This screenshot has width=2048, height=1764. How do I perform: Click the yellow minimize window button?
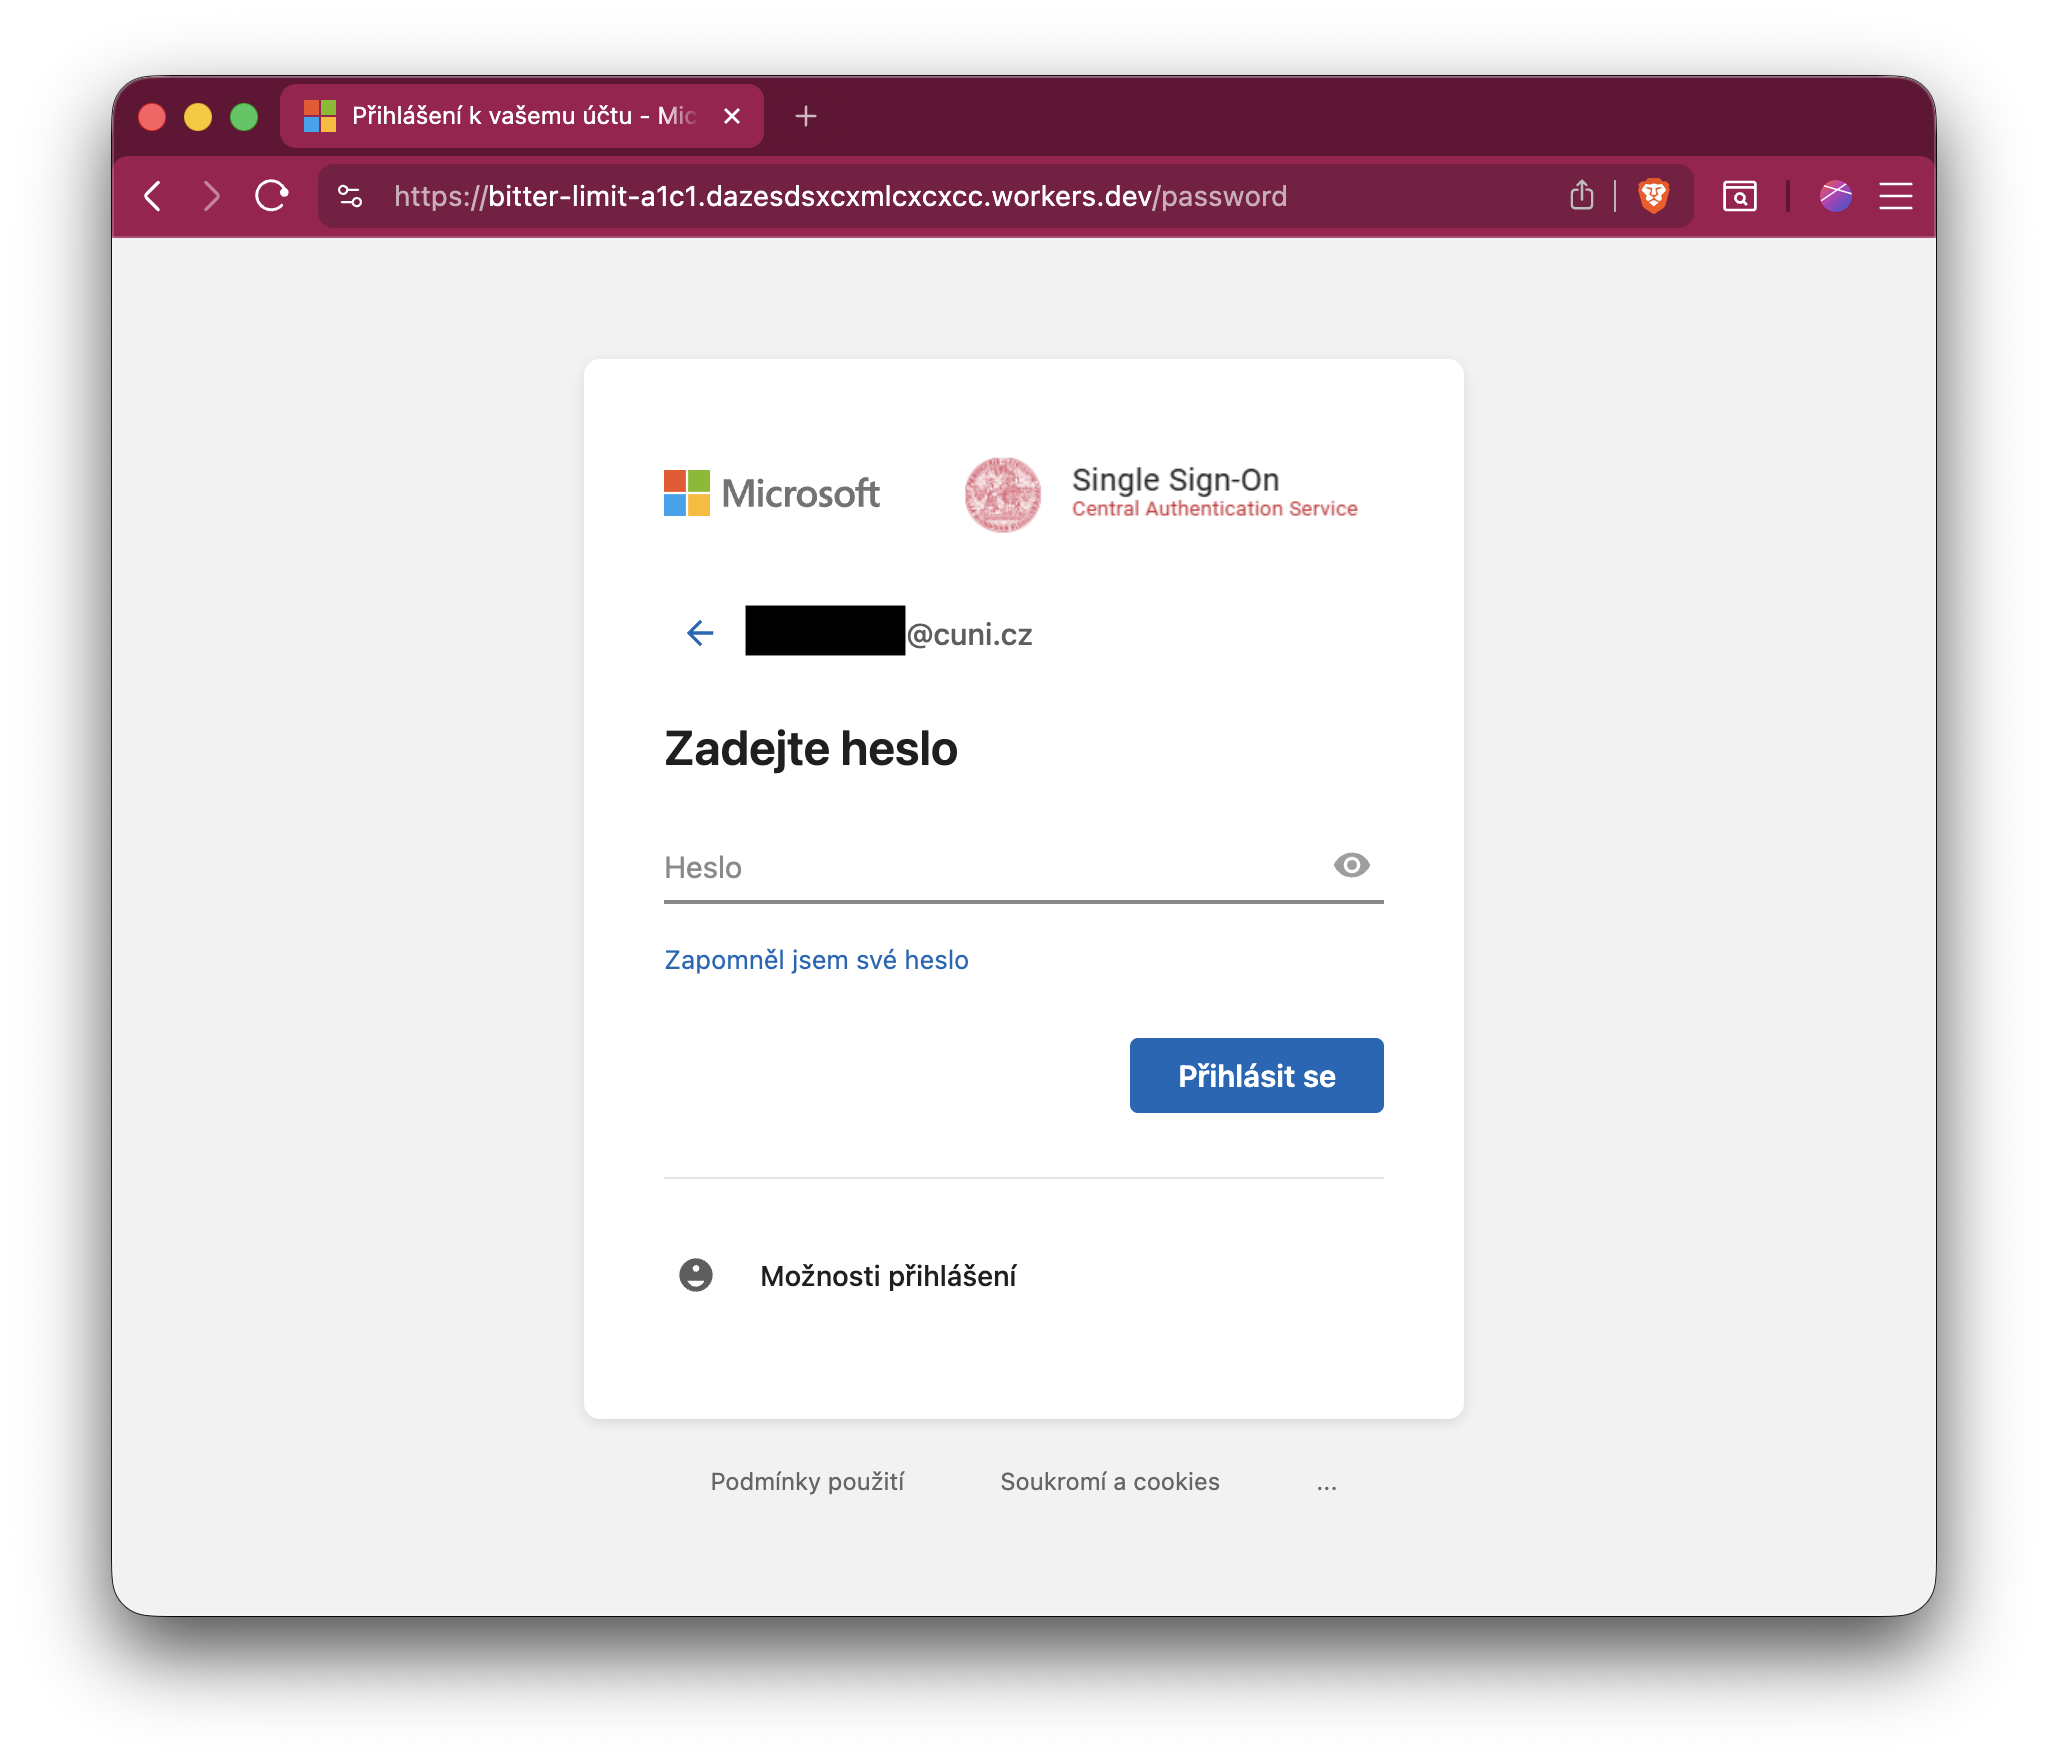click(198, 117)
